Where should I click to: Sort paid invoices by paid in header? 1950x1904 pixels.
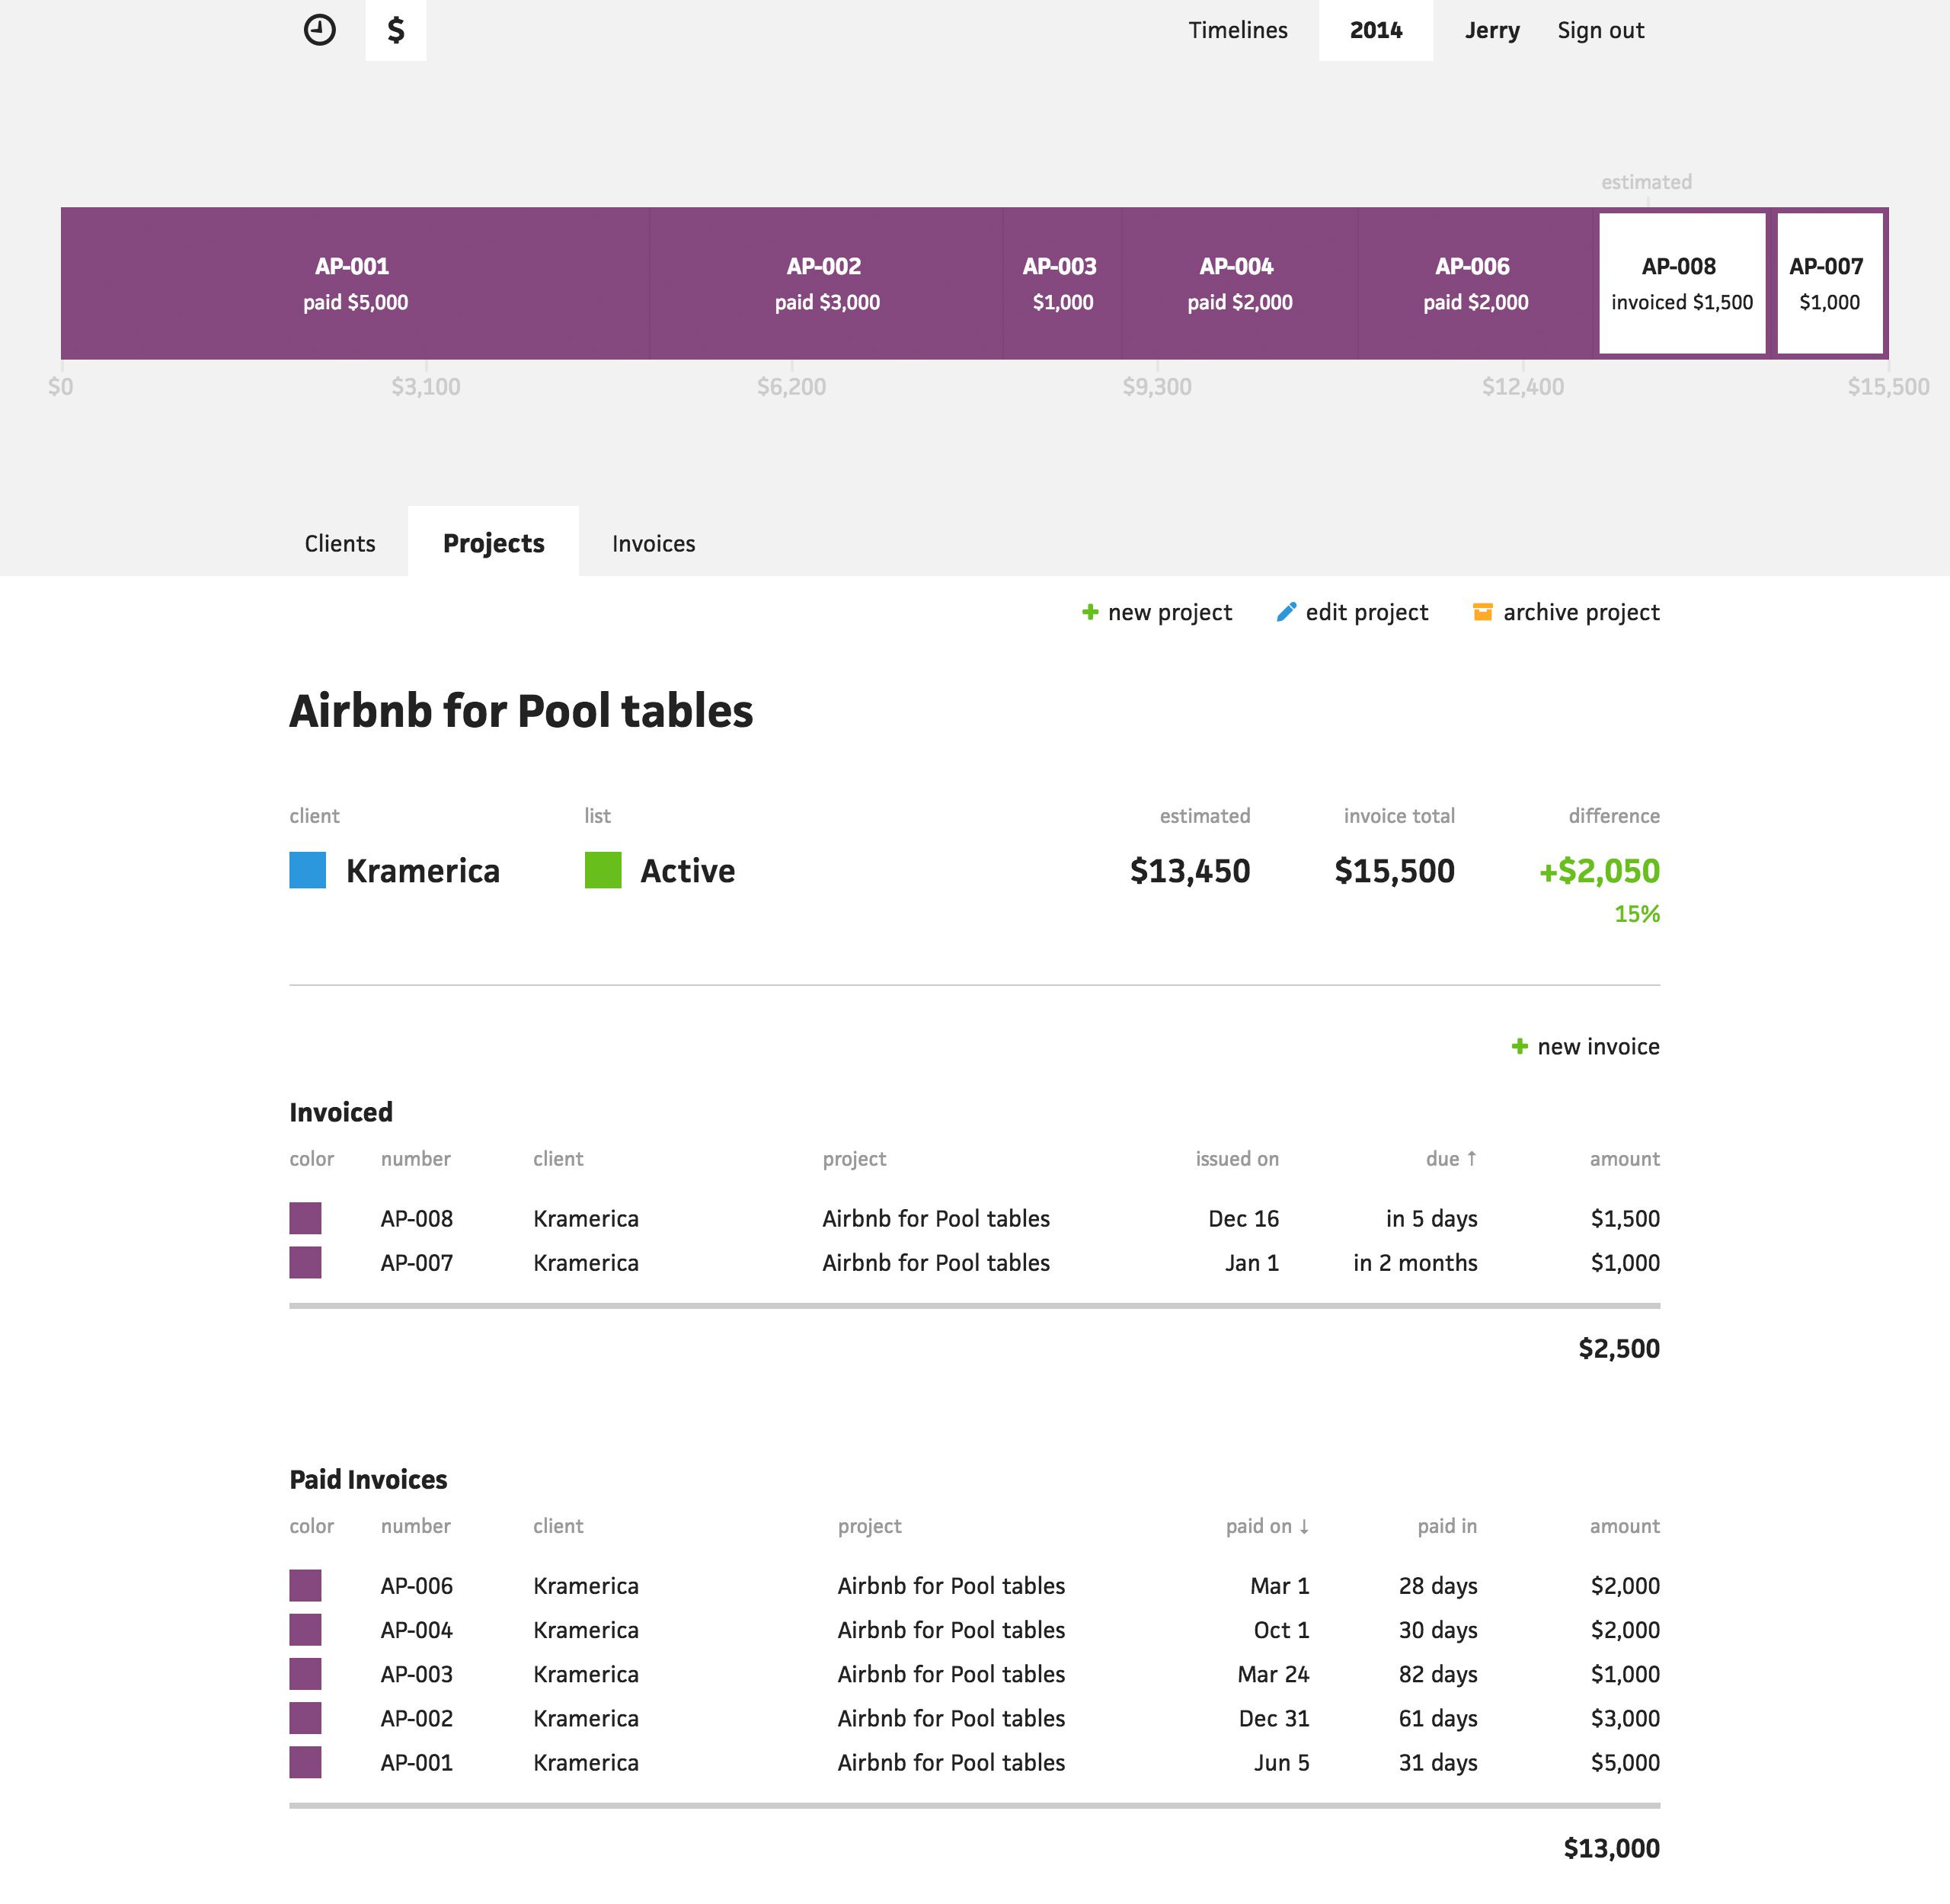pos(1447,1525)
